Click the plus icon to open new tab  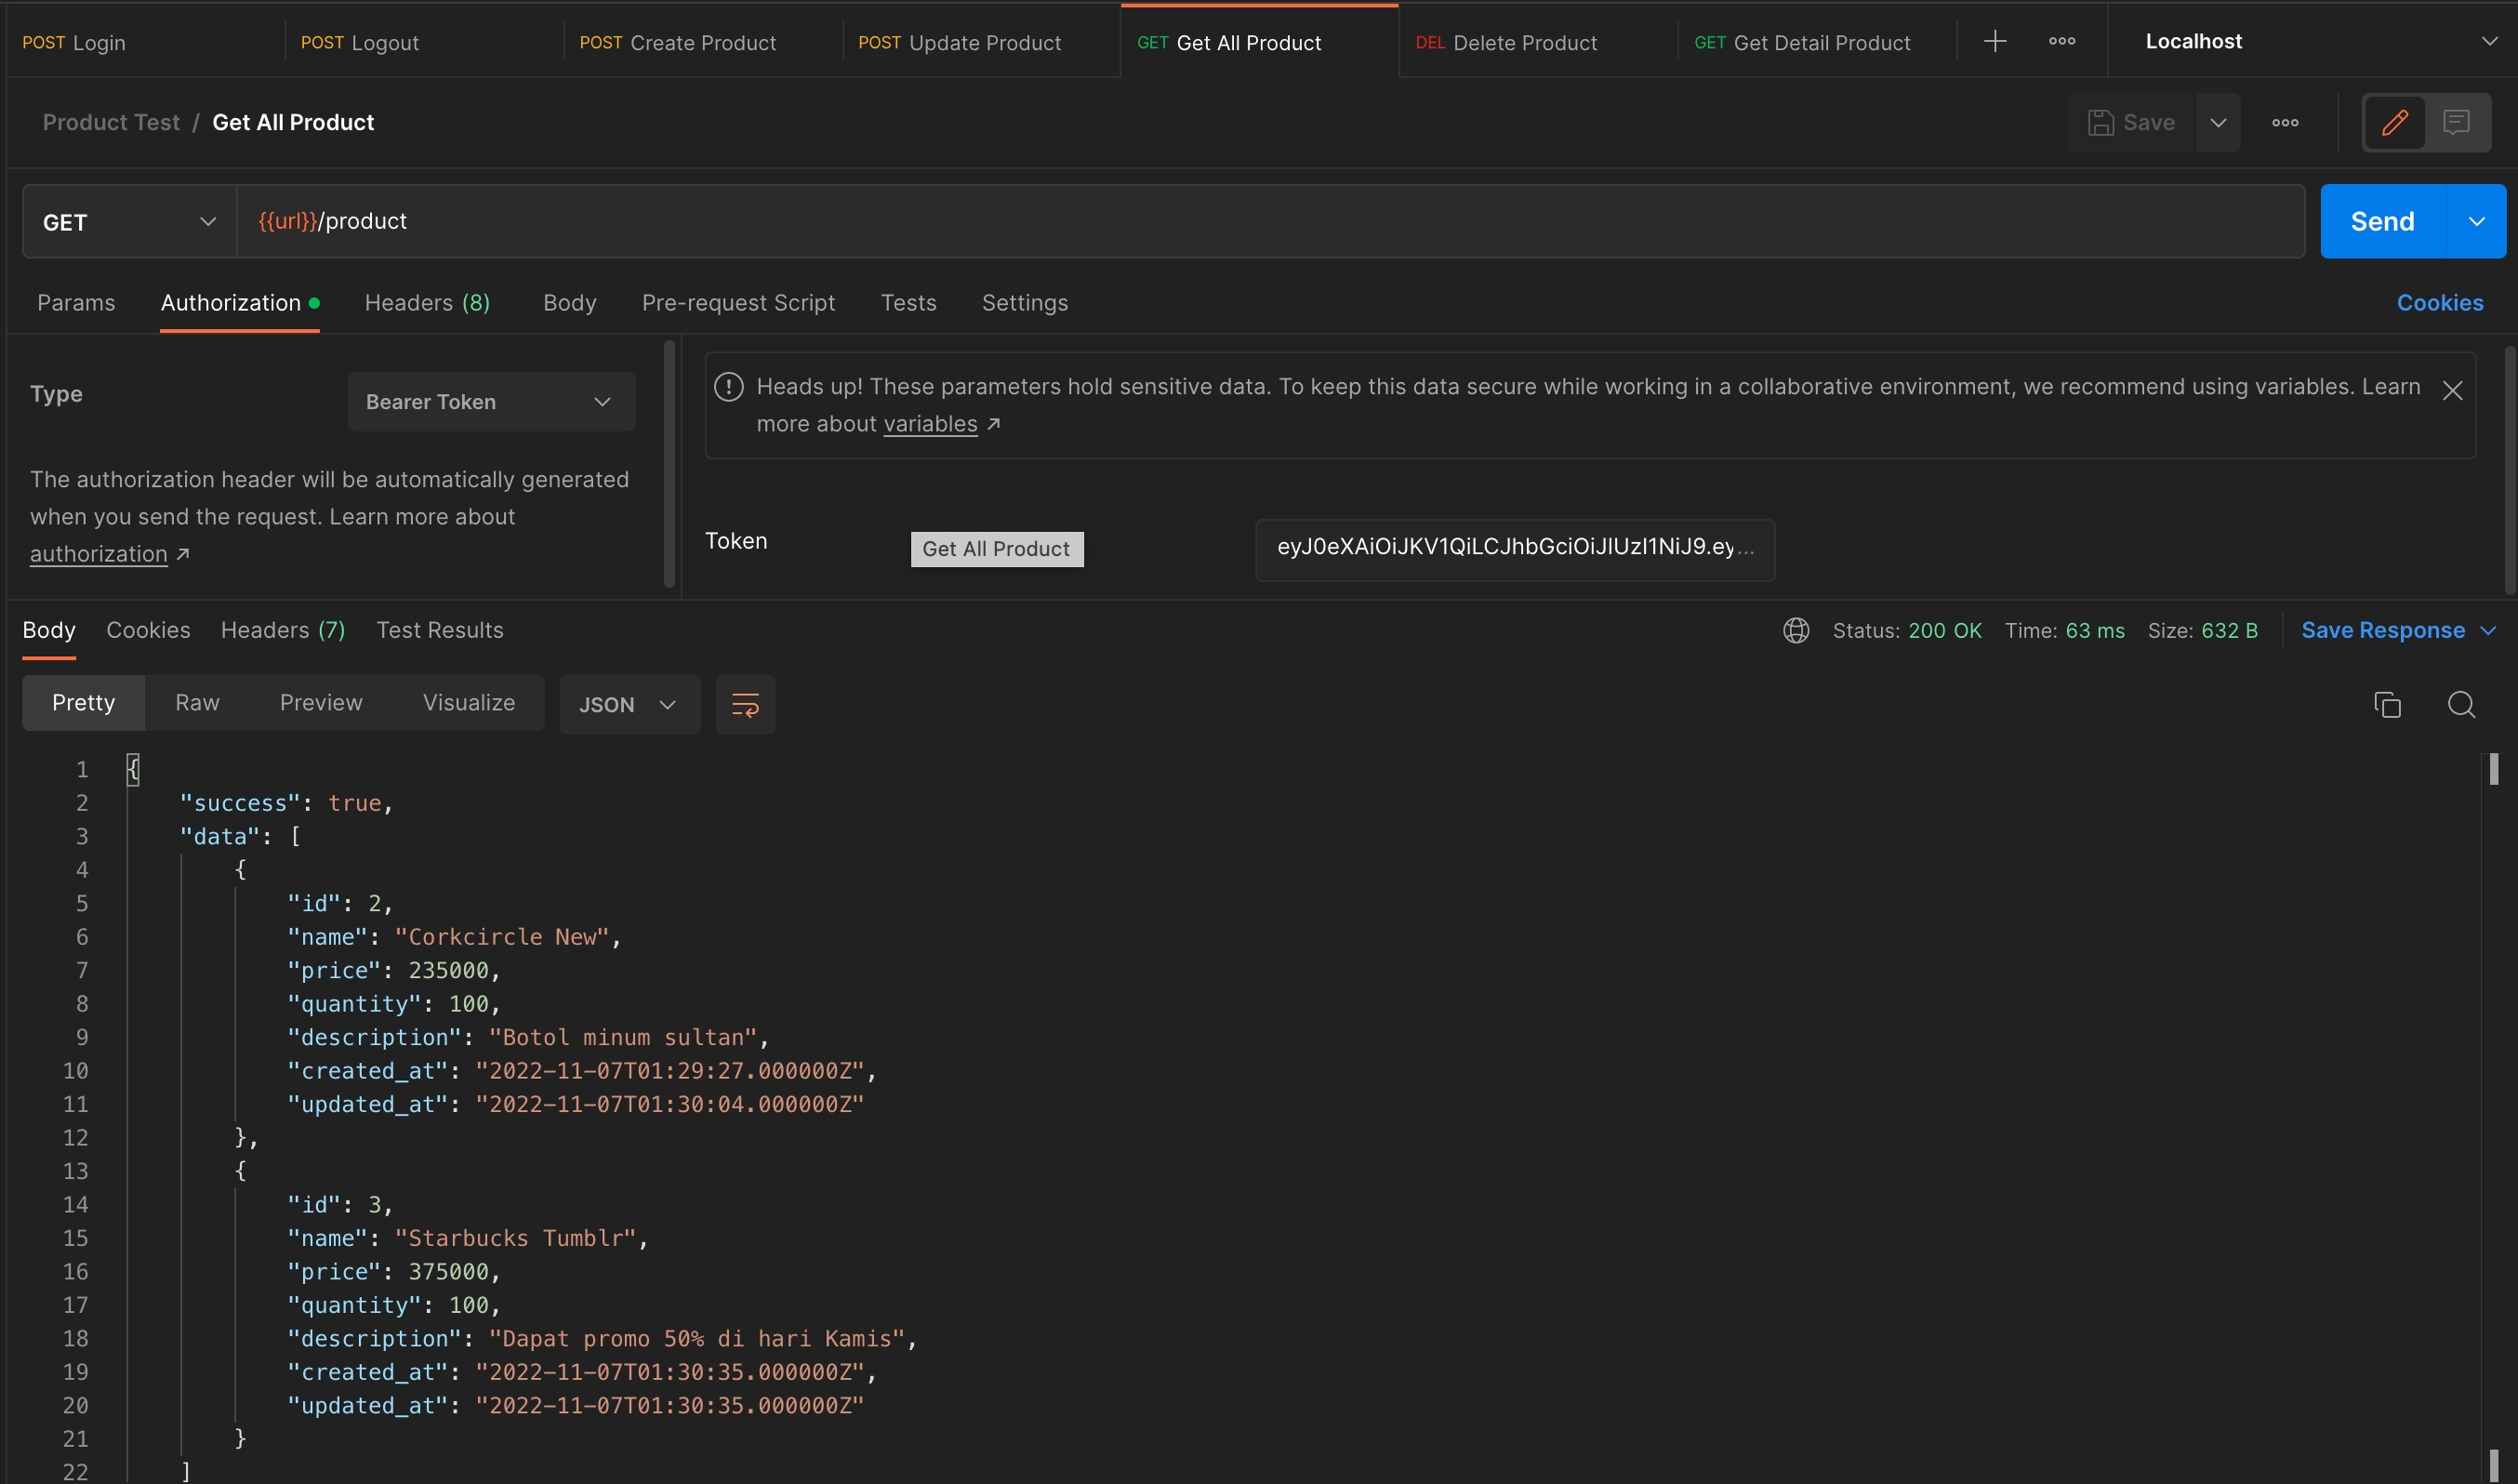tap(1994, 41)
